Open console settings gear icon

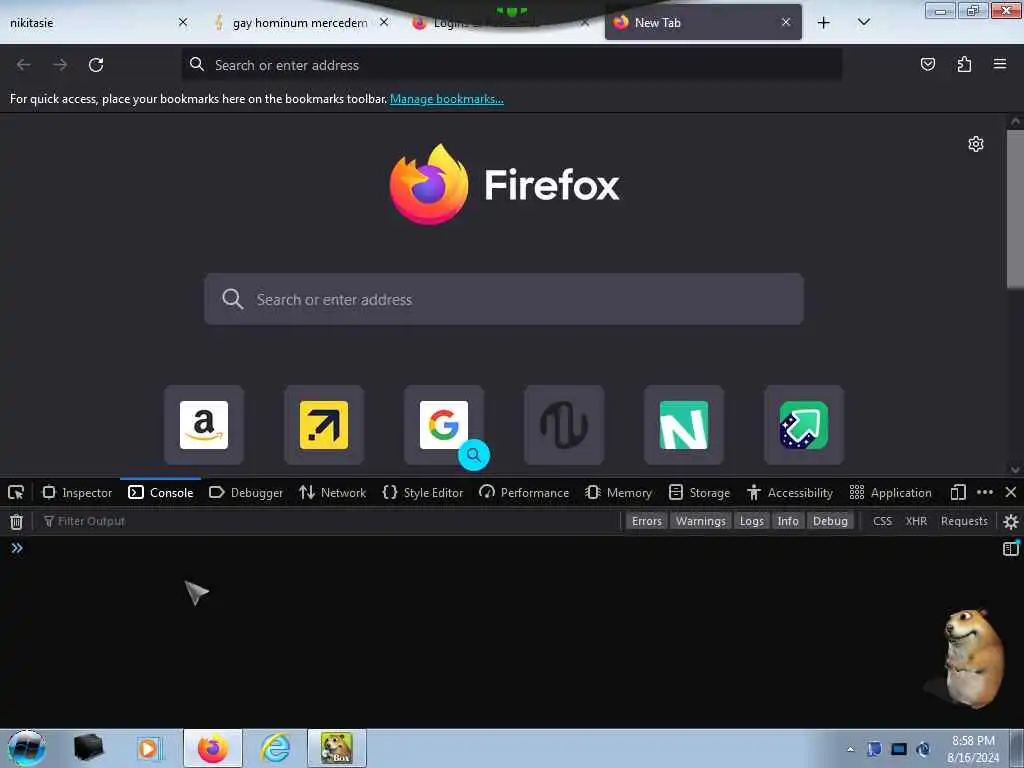tap(1010, 521)
